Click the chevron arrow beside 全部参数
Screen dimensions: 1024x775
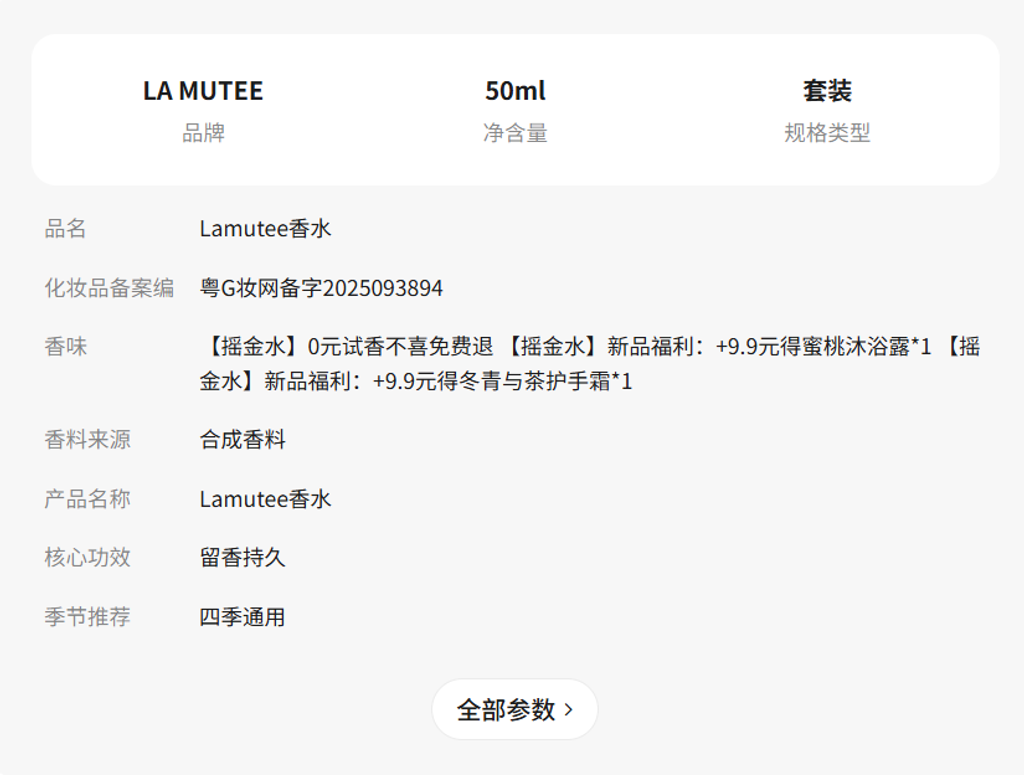pyautogui.click(x=569, y=710)
